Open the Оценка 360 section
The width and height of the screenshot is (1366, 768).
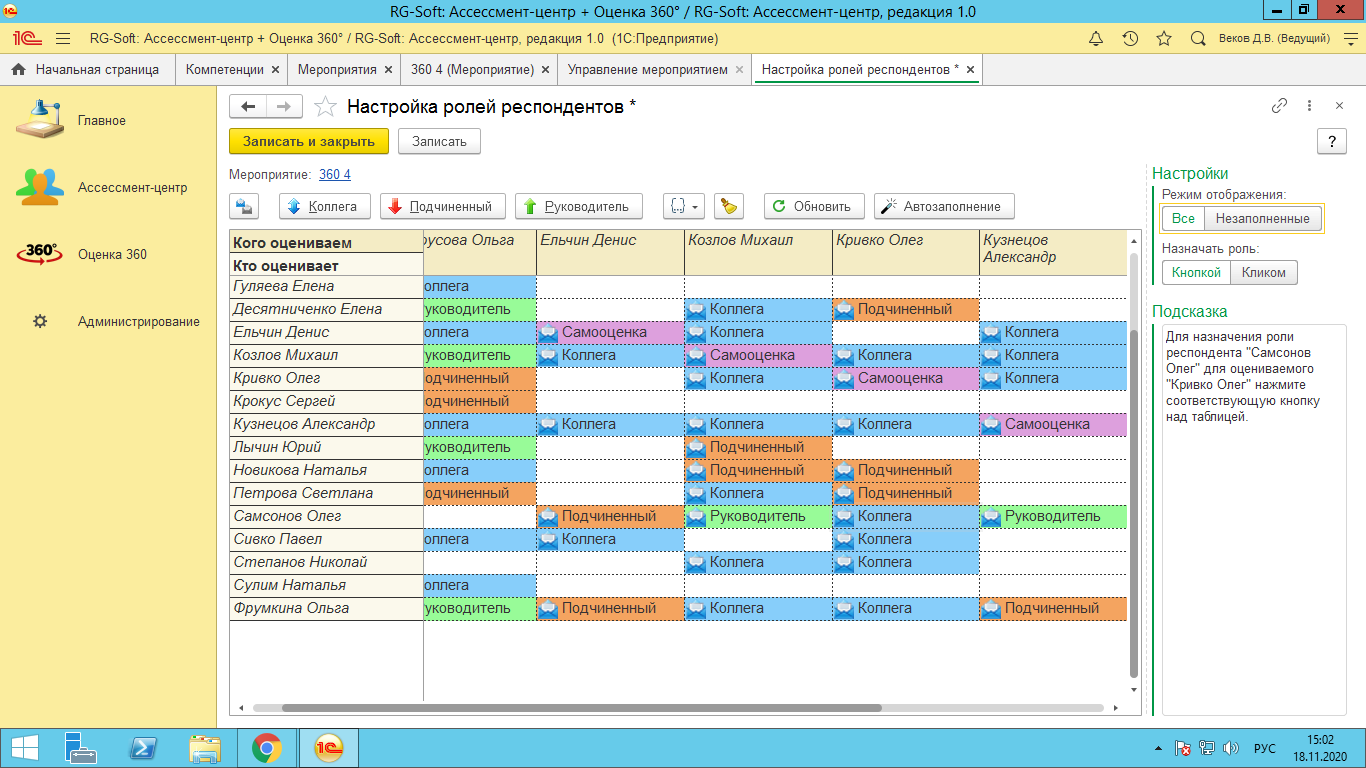[x=112, y=254]
